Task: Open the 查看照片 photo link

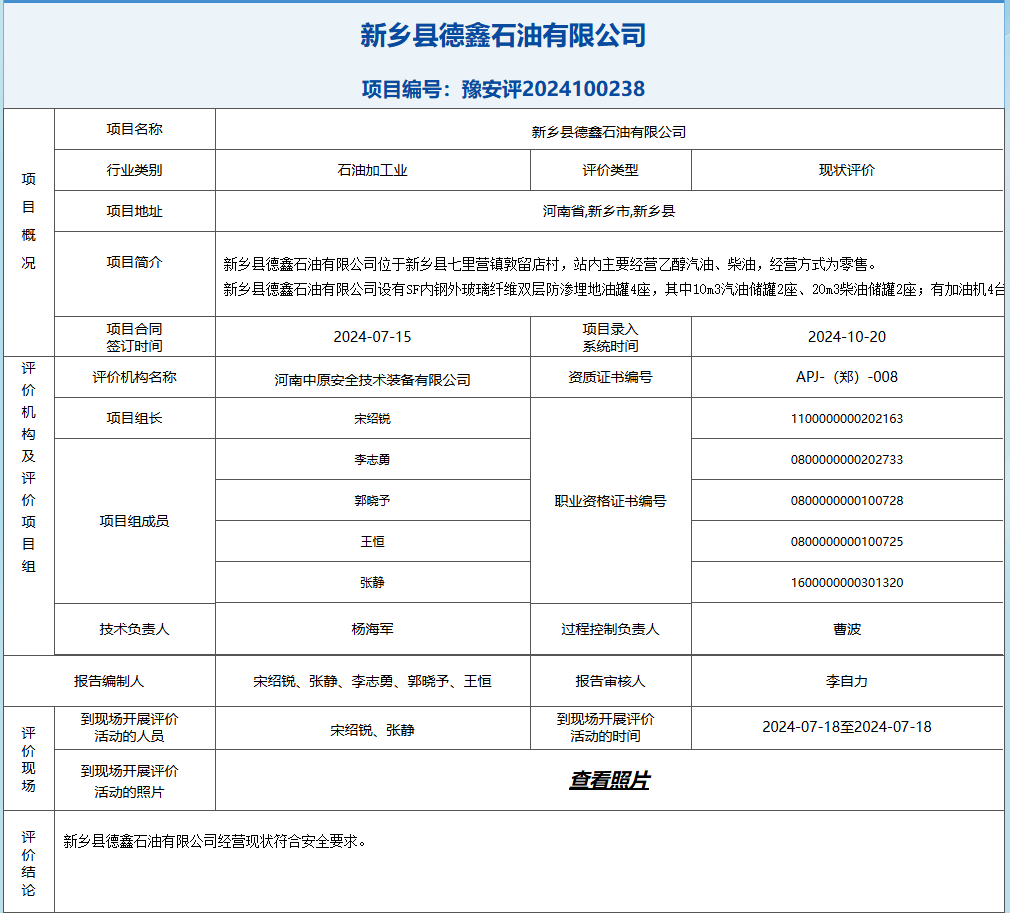Action: coord(609,780)
